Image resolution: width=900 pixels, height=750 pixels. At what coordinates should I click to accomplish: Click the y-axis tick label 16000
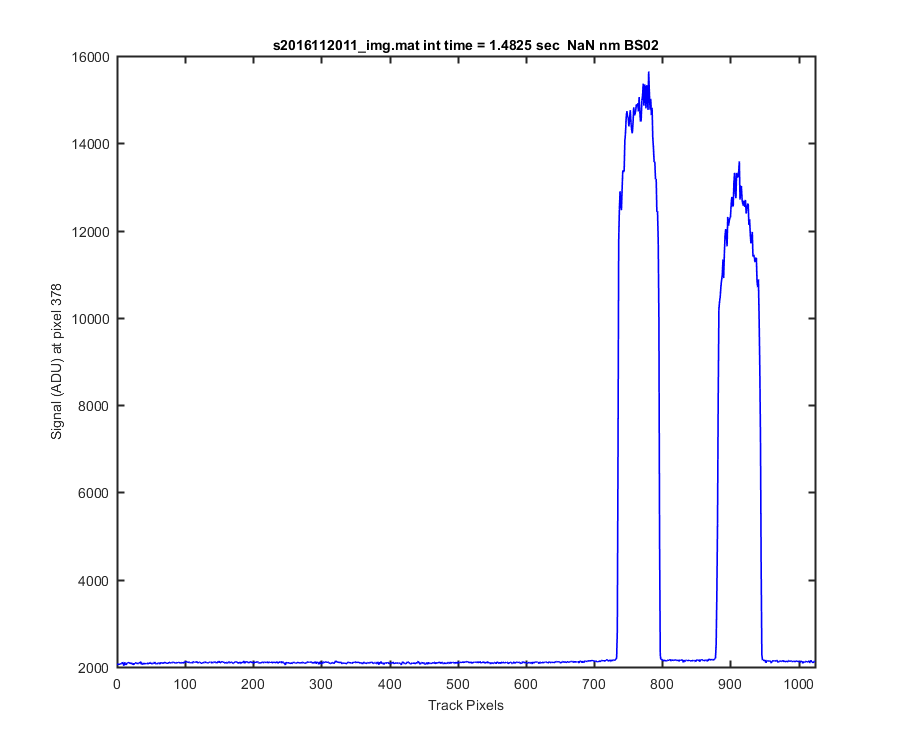tap(90, 57)
